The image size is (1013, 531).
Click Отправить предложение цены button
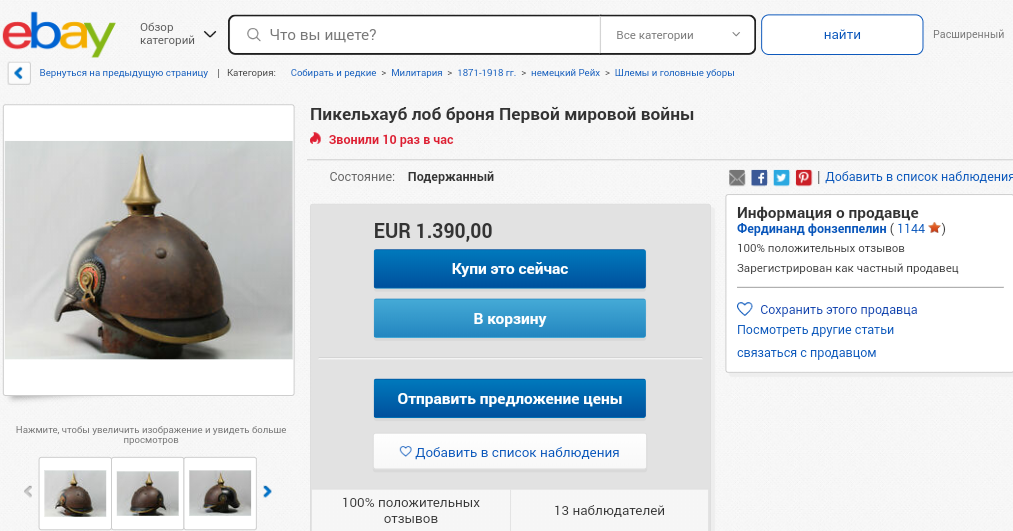510,399
